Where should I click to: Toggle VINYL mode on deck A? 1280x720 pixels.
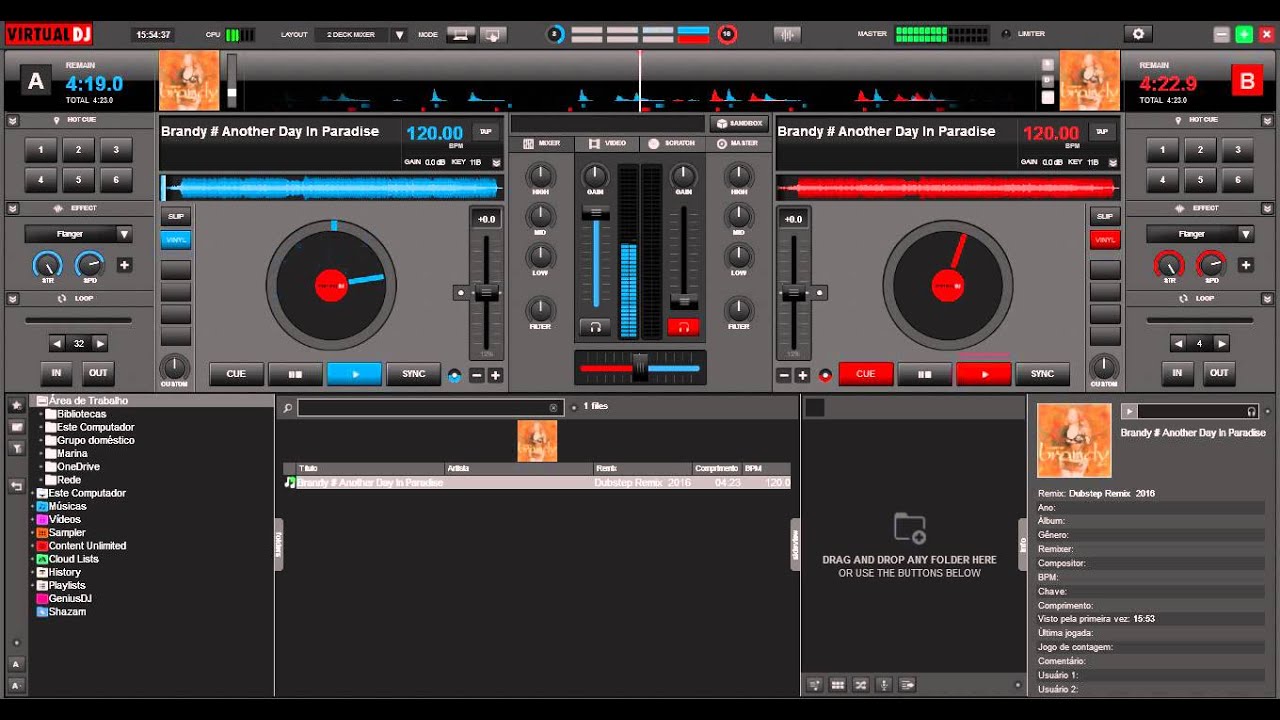[x=176, y=240]
